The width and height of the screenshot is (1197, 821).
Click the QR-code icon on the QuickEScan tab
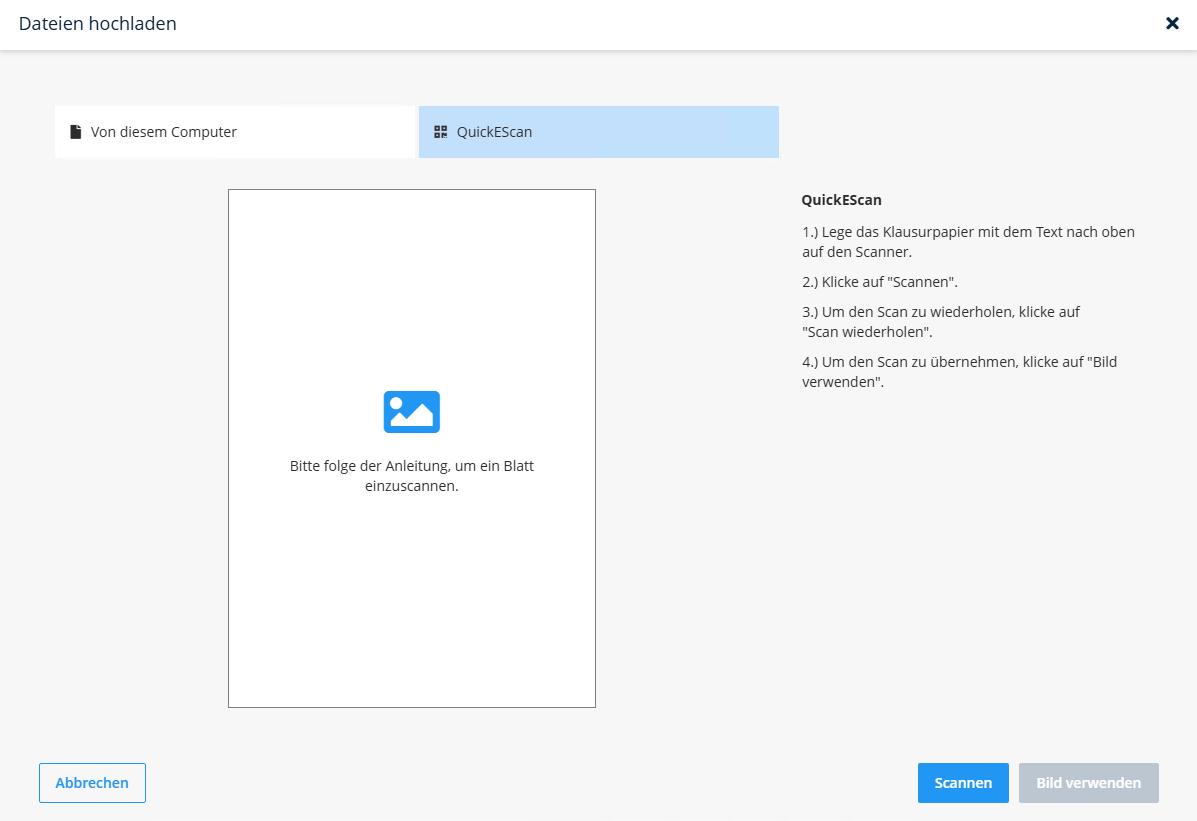[440, 131]
